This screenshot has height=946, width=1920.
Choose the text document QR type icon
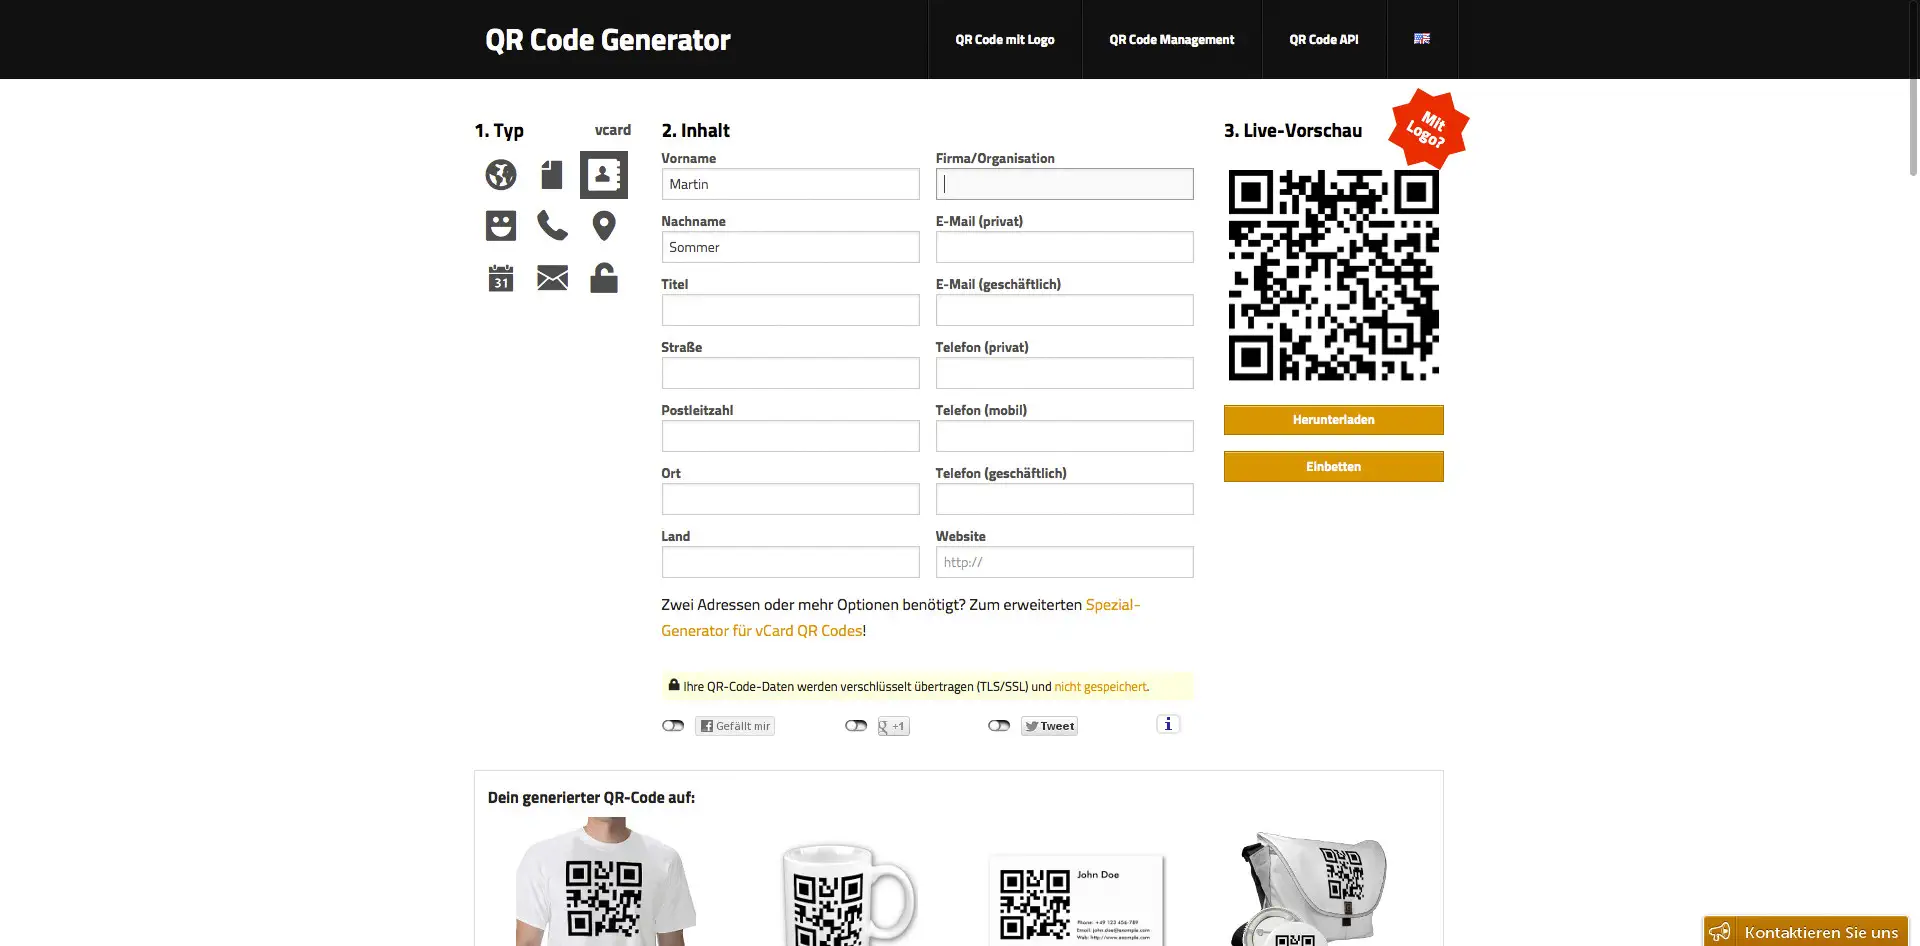tap(552, 175)
